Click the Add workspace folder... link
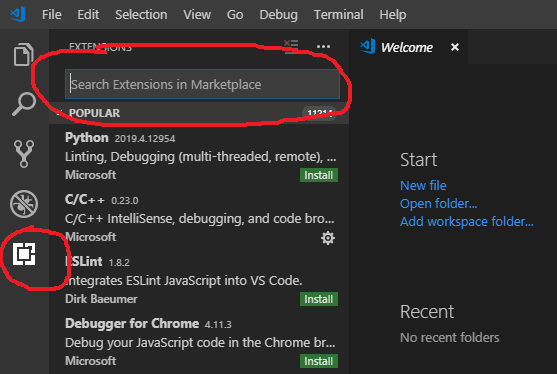This screenshot has height=374, width=557. (x=466, y=222)
